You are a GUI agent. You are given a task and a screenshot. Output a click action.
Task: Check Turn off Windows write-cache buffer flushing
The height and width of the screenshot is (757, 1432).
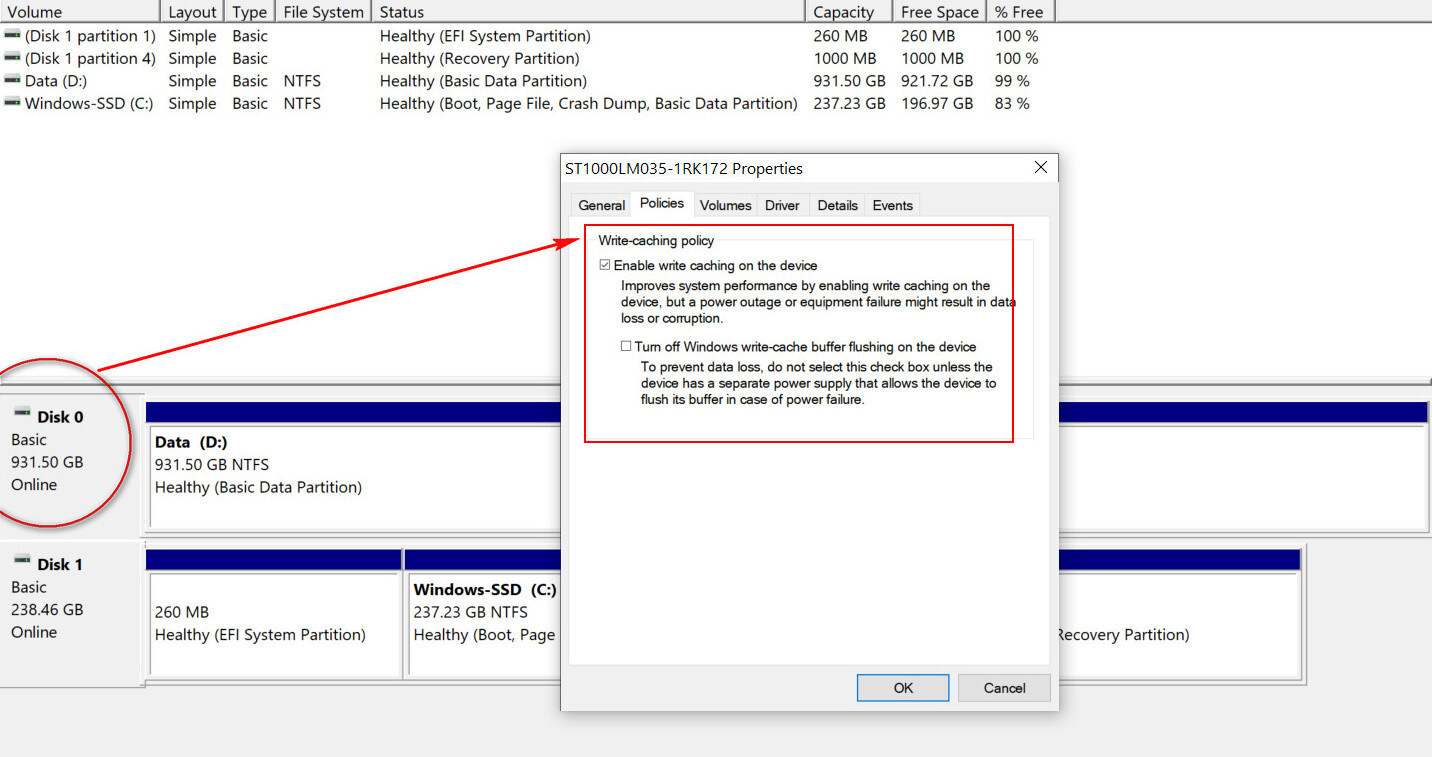pyautogui.click(x=626, y=347)
